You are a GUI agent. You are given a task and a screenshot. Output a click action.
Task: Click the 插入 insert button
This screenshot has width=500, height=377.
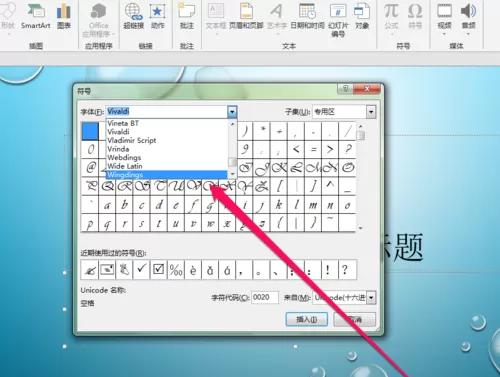tap(307, 320)
